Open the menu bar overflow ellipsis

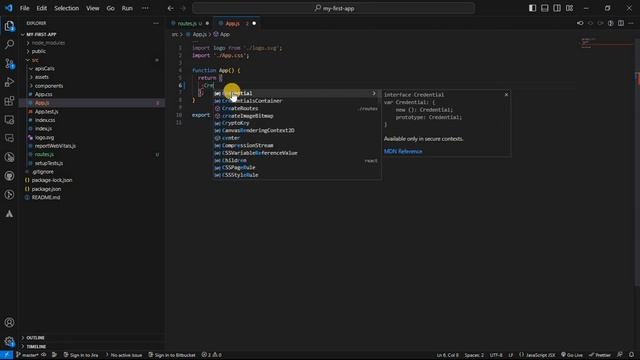click(x=145, y=8)
